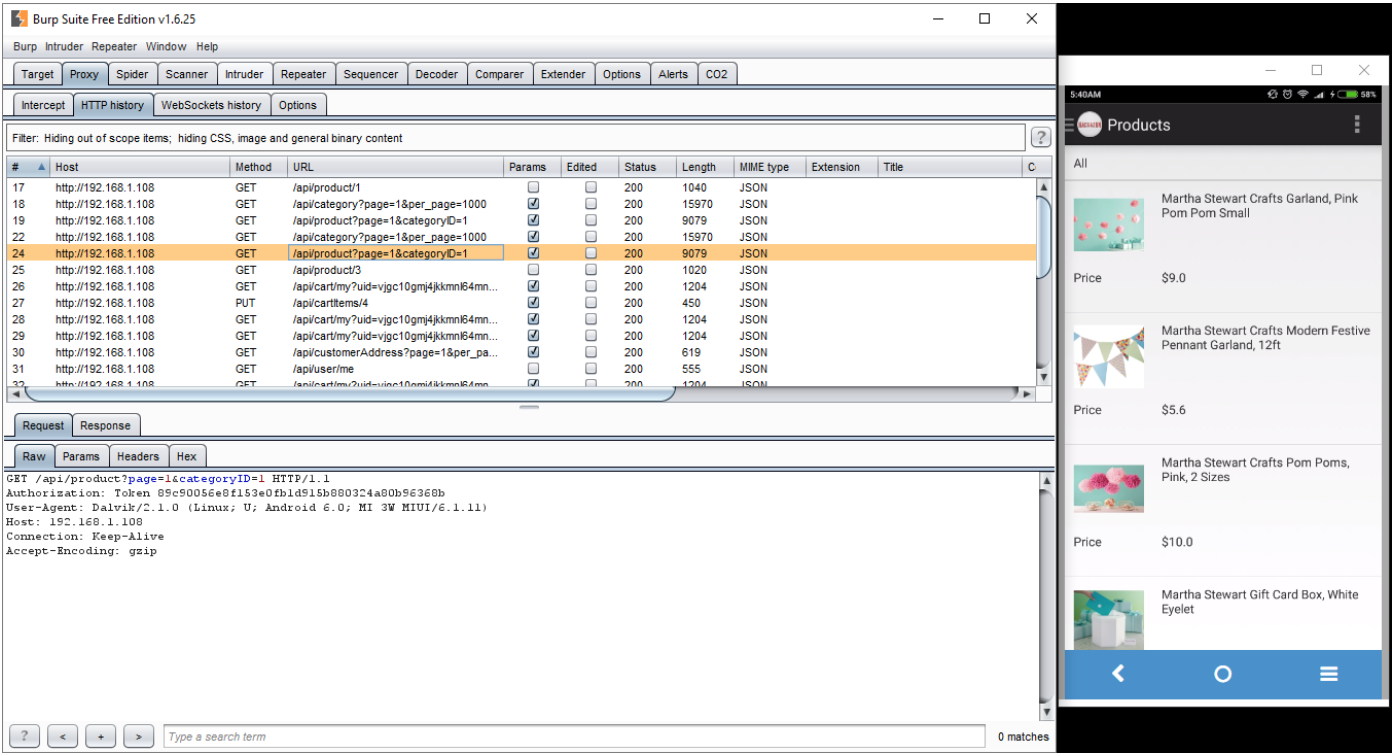The height and width of the screenshot is (756, 1392).
Task: Select the PUT /api/cartitems/4 request row
Action: click(x=521, y=303)
